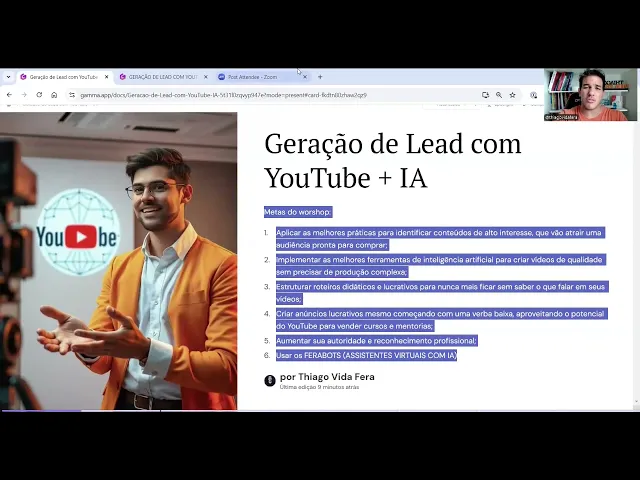The height and width of the screenshot is (480, 640).
Task: Go forward to the next page
Action: 24,95
